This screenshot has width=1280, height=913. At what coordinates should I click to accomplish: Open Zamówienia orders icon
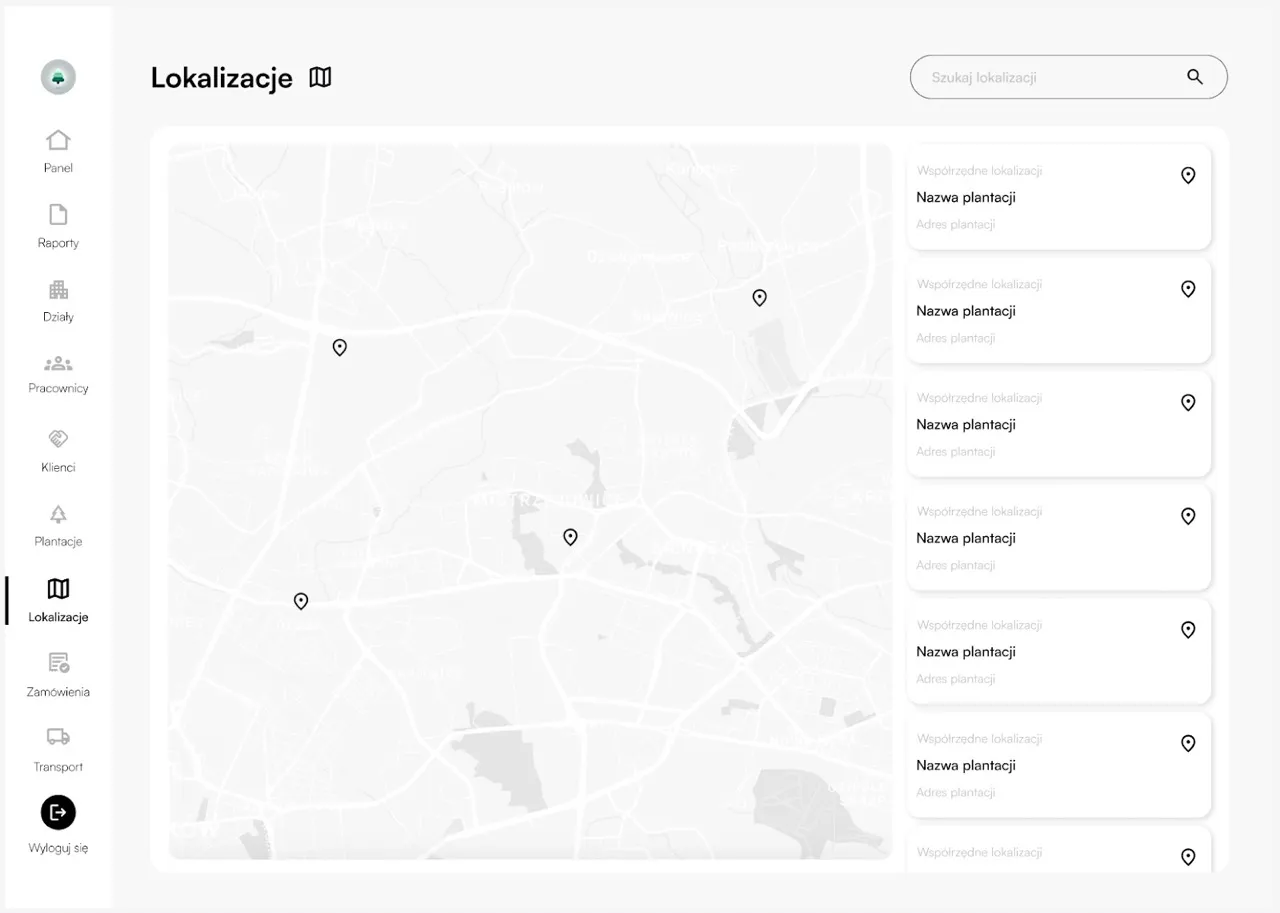pyautogui.click(x=58, y=663)
